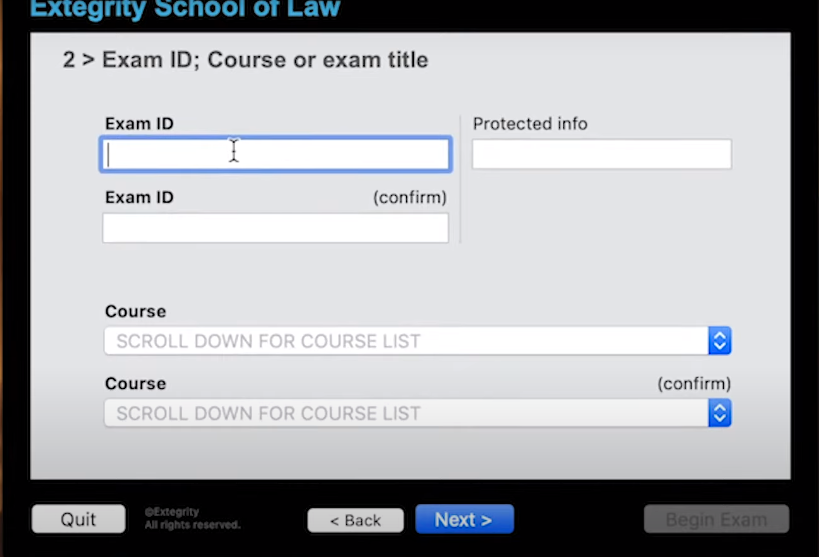Click the Protected info field
The height and width of the screenshot is (557, 819).
click(x=601, y=154)
